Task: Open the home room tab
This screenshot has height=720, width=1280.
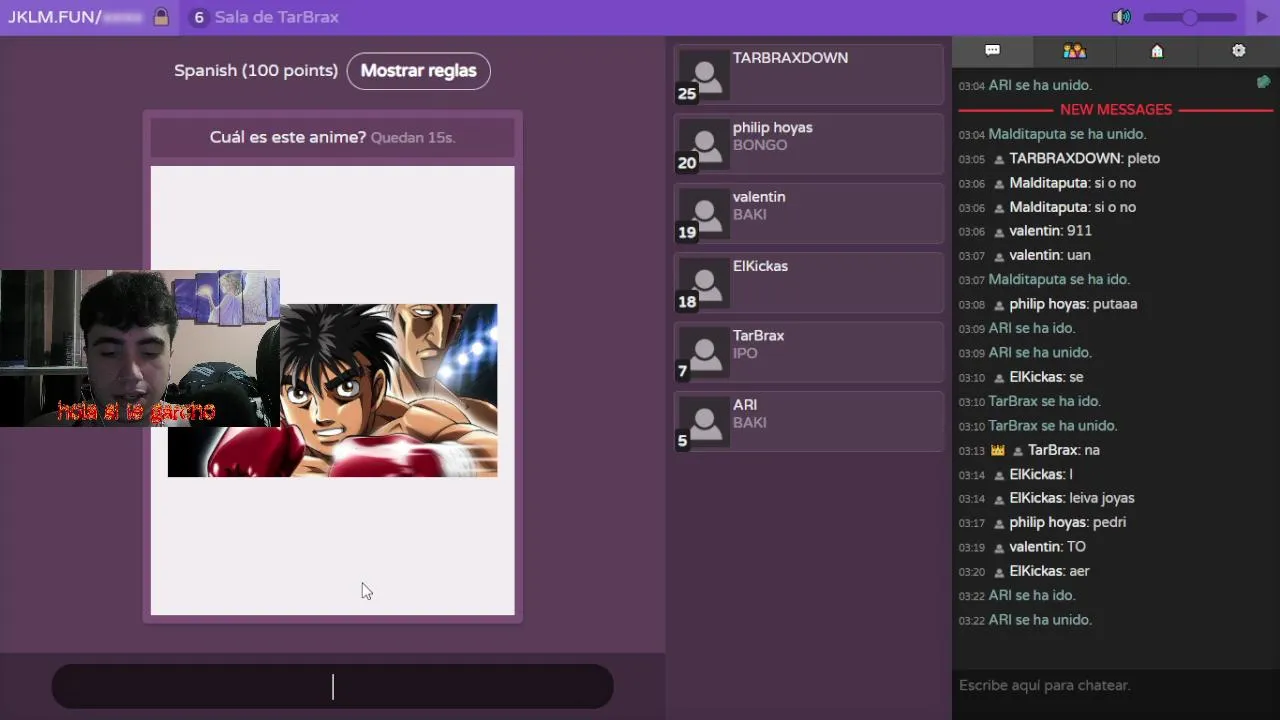Action: (x=1157, y=51)
